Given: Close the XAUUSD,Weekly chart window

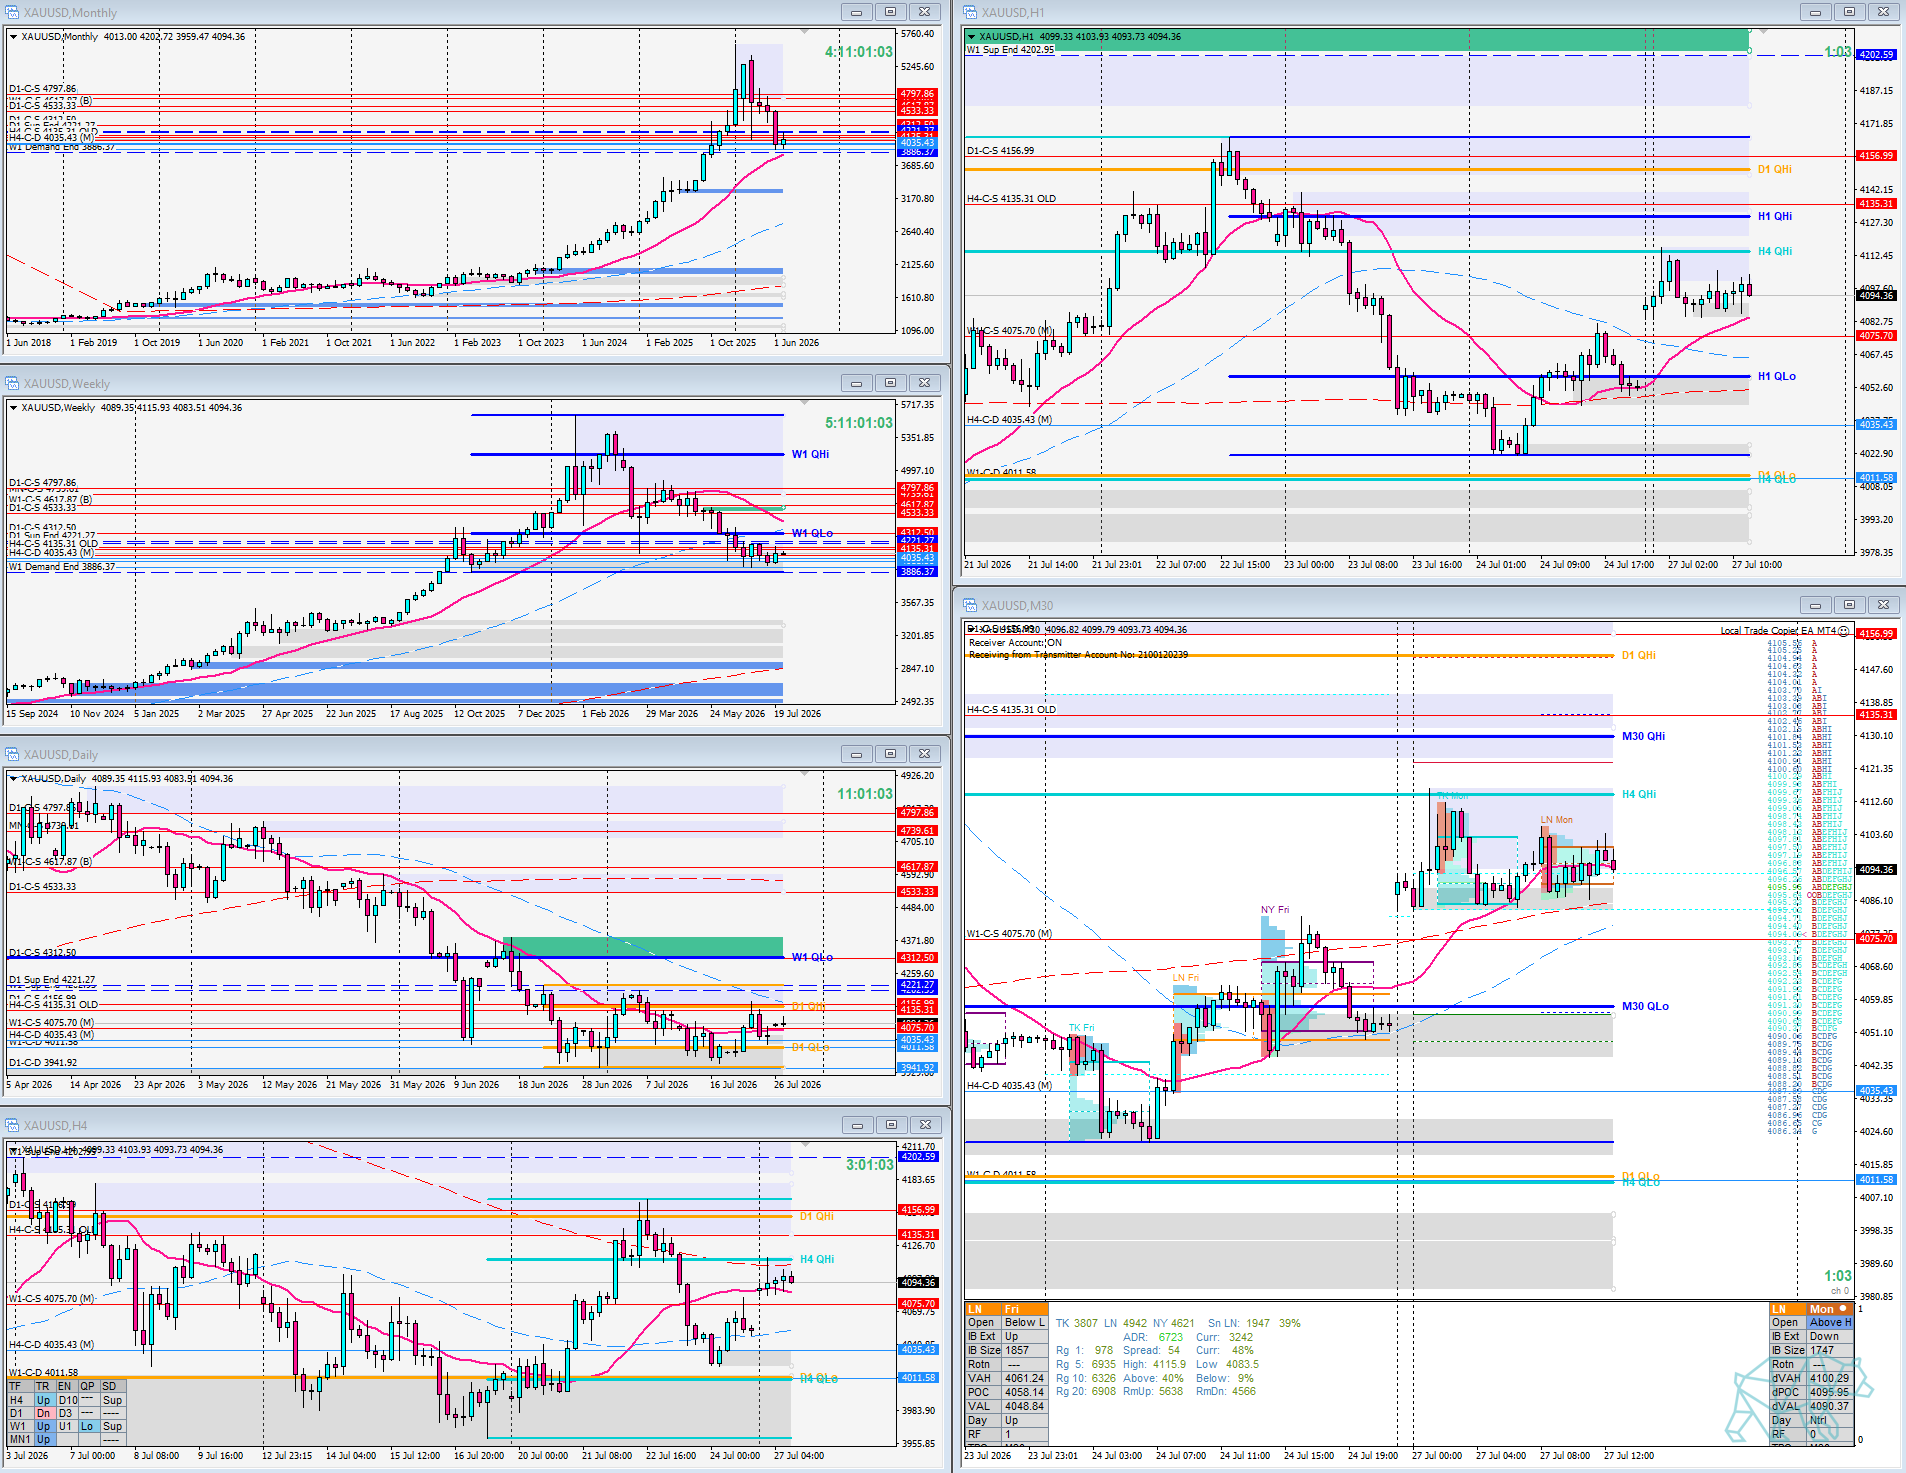Looking at the screenshot, I should click(x=925, y=383).
